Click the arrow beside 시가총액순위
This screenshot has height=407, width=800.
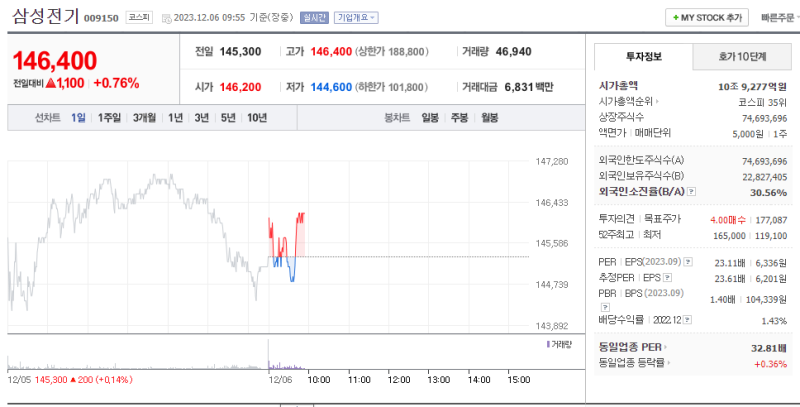[657, 101]
